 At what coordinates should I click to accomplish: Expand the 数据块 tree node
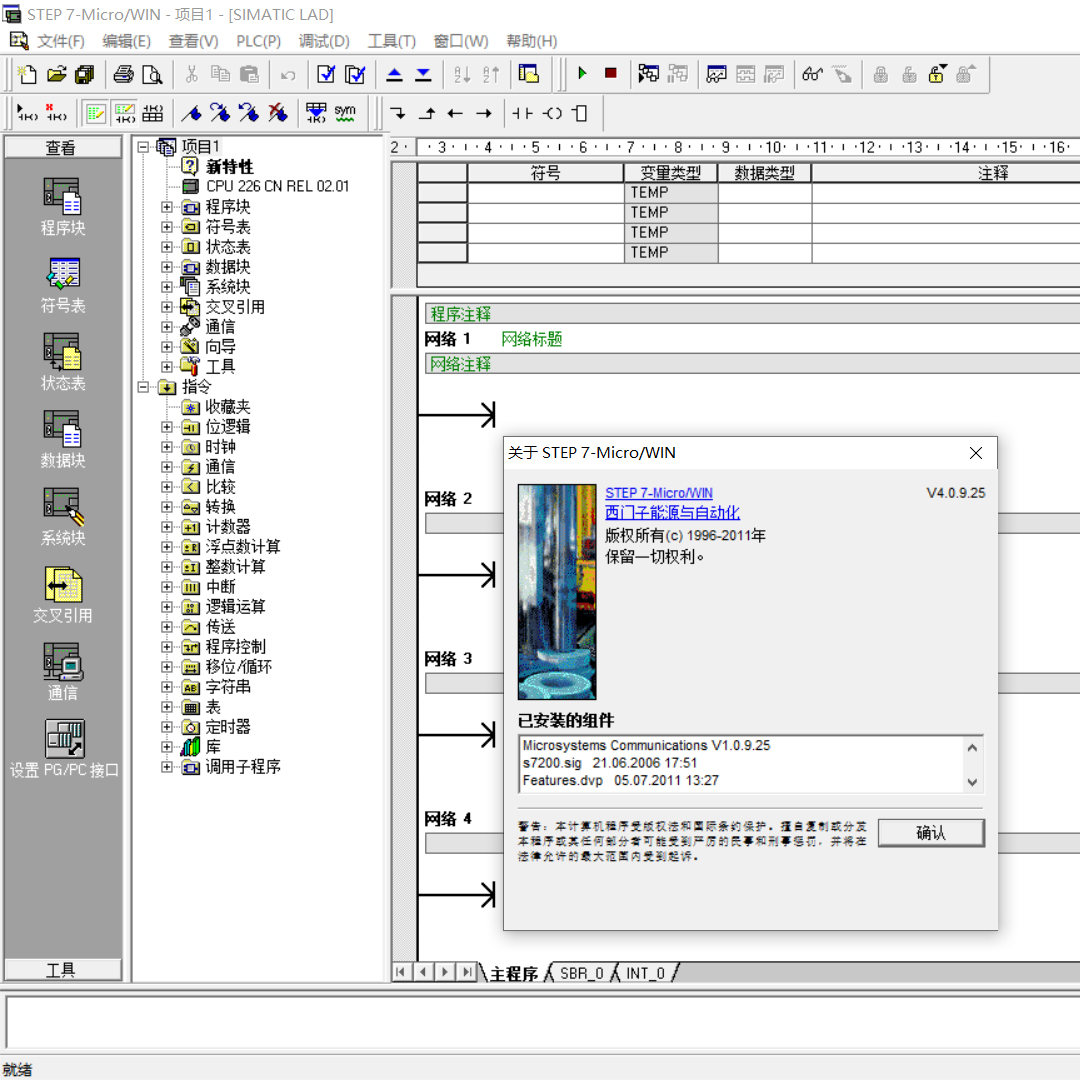[167, 267]
